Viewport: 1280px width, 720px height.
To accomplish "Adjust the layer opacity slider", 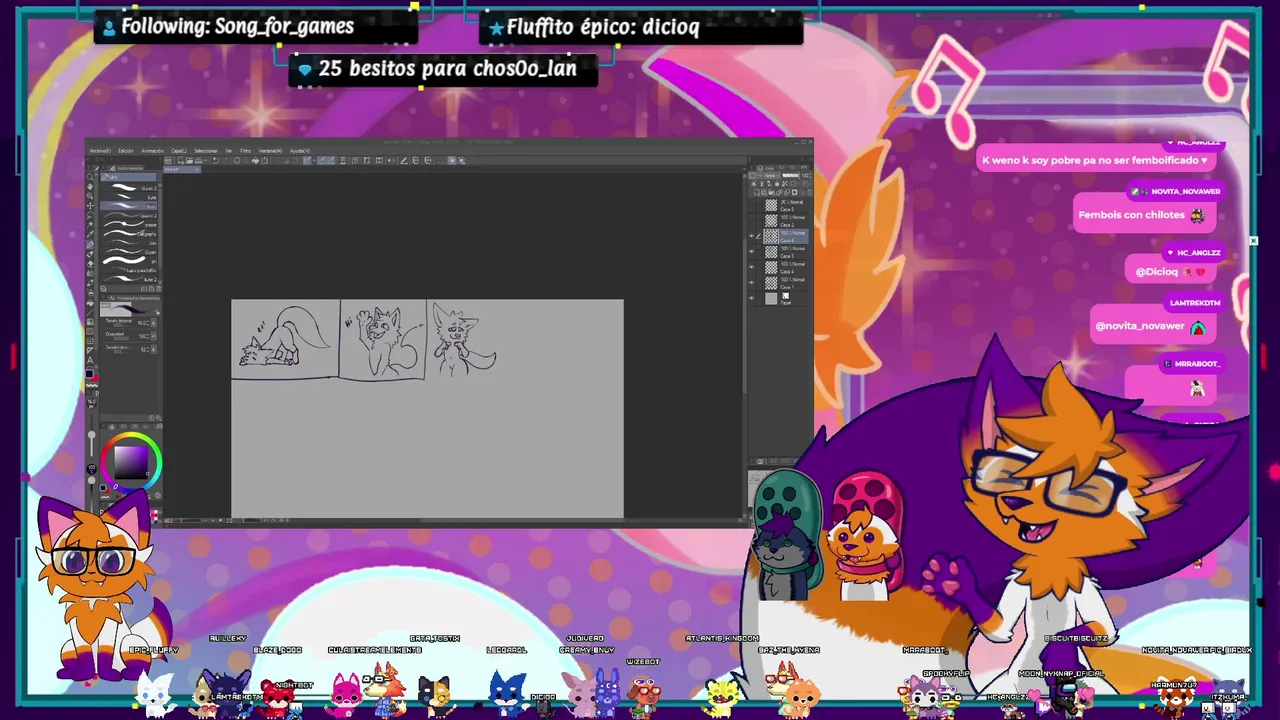I will click(x=790, y=175).
